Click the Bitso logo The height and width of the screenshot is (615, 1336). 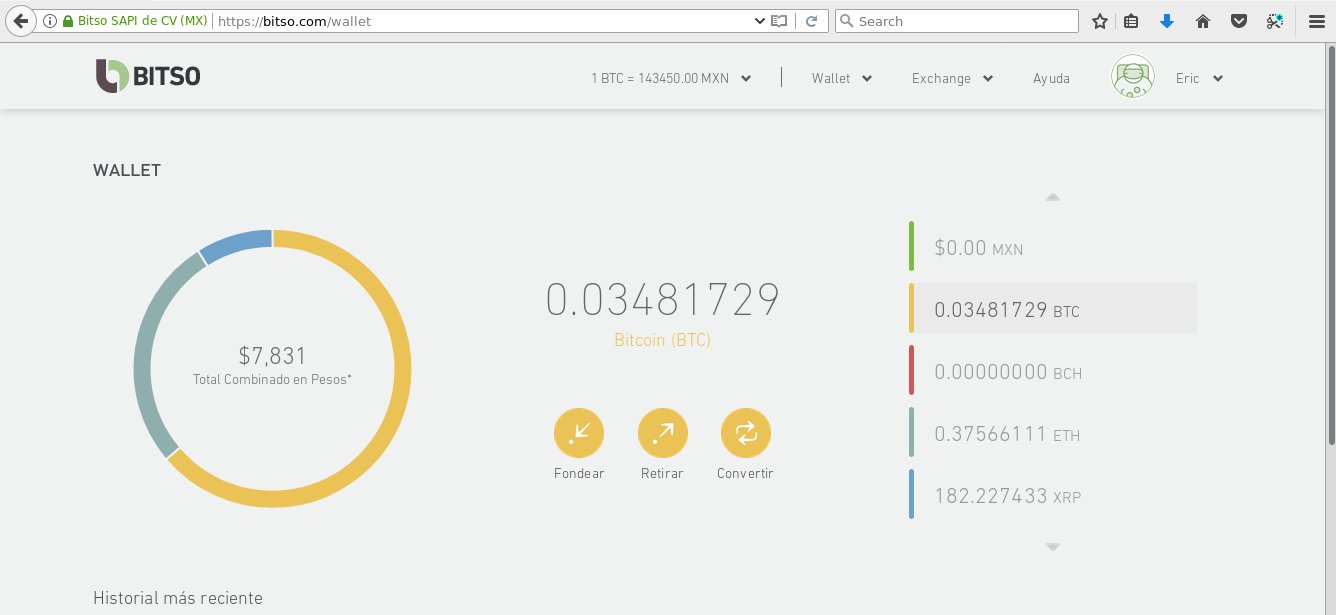pyautogui.click(x=148, y=77)
